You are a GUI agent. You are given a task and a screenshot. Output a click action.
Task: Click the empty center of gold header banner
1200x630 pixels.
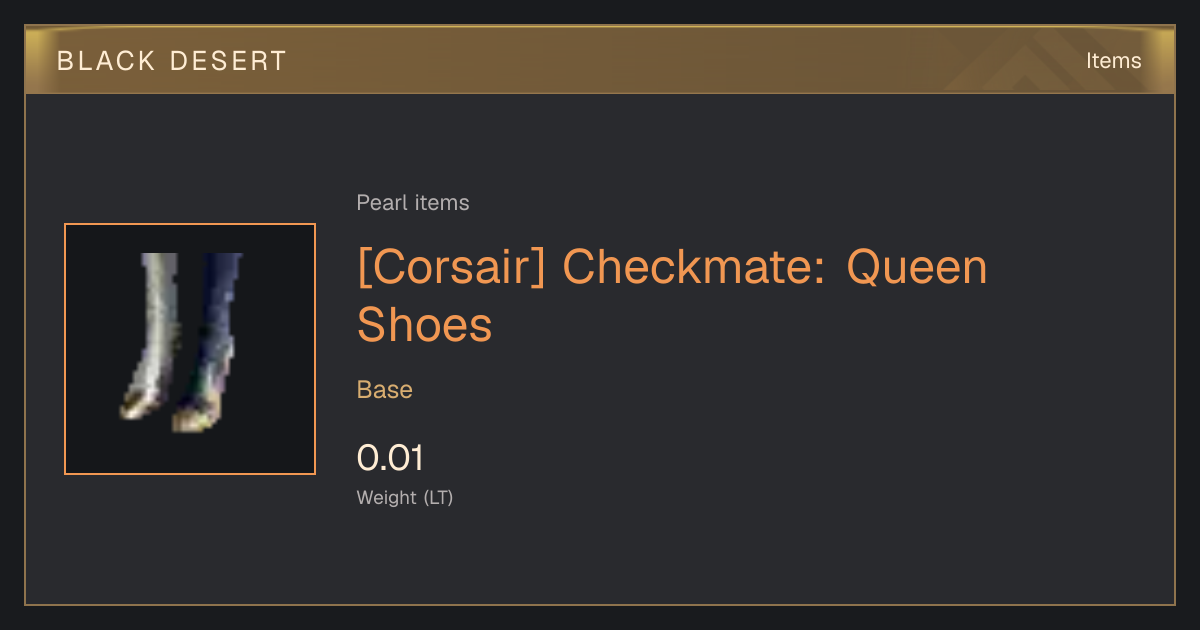click(x=600, y=60)
